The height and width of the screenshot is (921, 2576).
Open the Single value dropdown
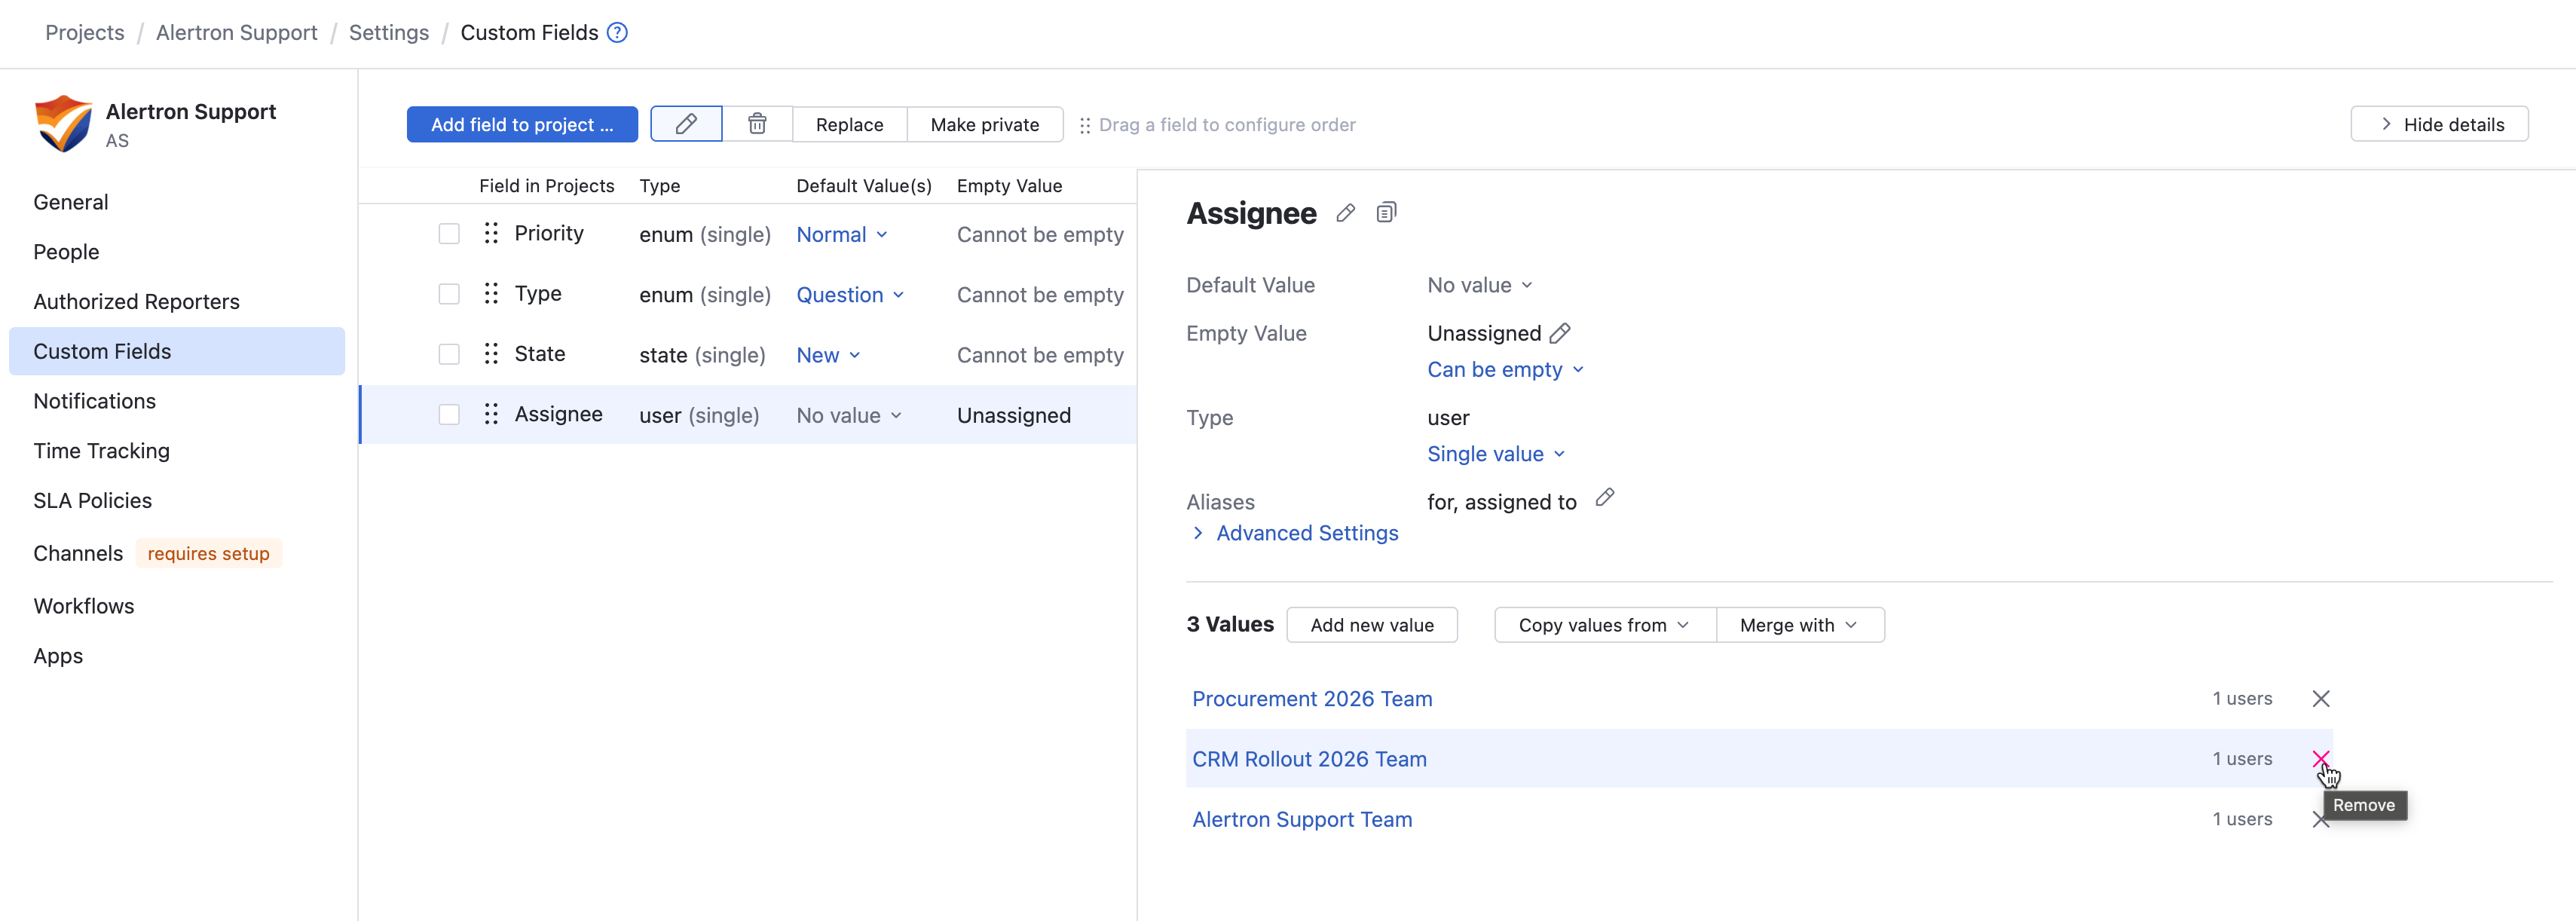click(x=1496, y=454)
